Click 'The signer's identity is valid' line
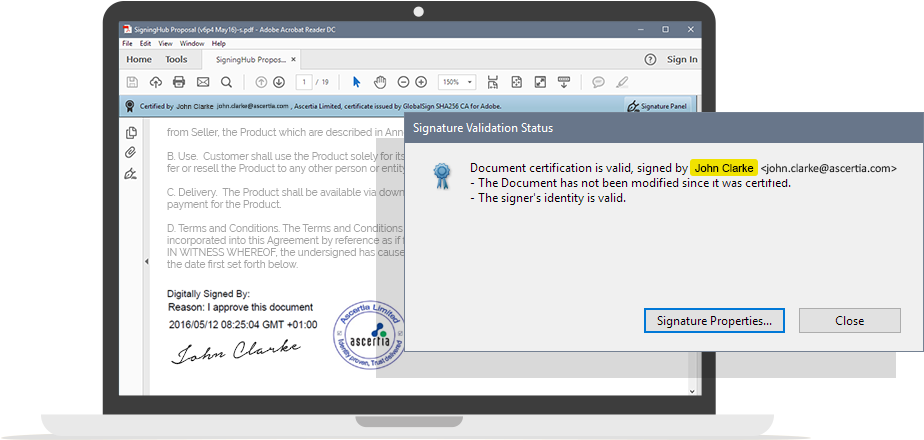Image resolution: width=924 pixels, height=440 pixels. pos(548,198)
